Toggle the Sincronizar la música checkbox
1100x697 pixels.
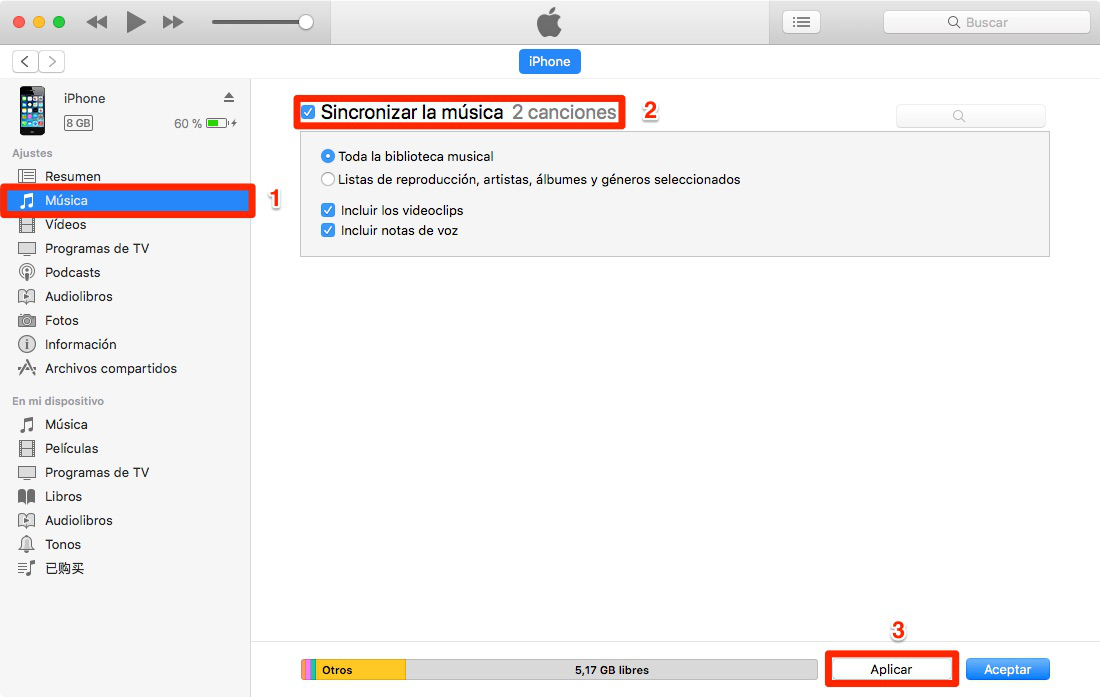(x=308, y=112)
